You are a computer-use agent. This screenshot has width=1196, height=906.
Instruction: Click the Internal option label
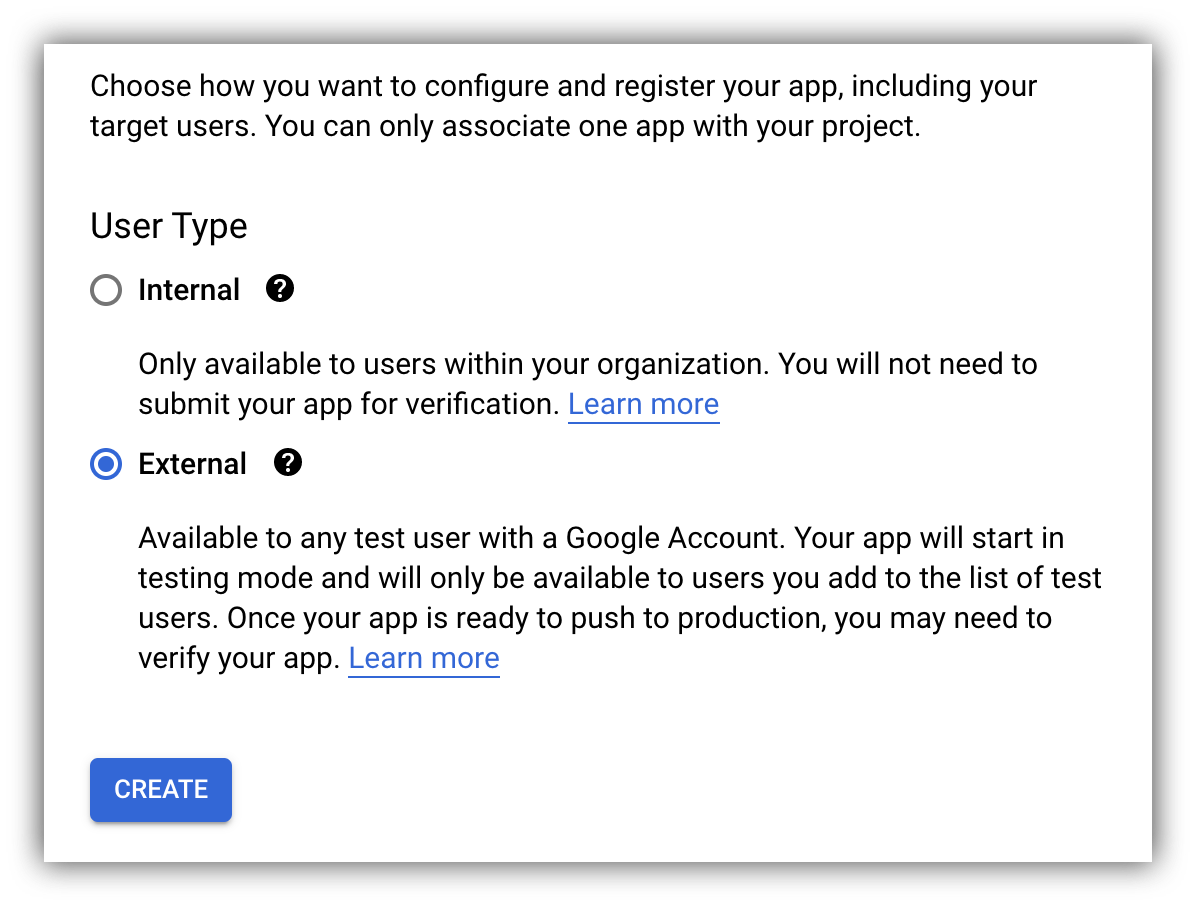pyautogui.click(x=189, y=290)
